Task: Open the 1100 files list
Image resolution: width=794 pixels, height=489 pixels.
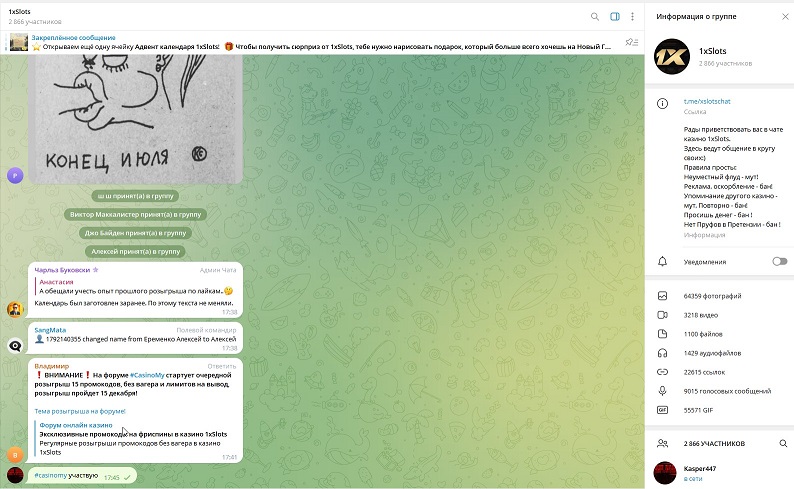Action: click(x=703, y=334)
